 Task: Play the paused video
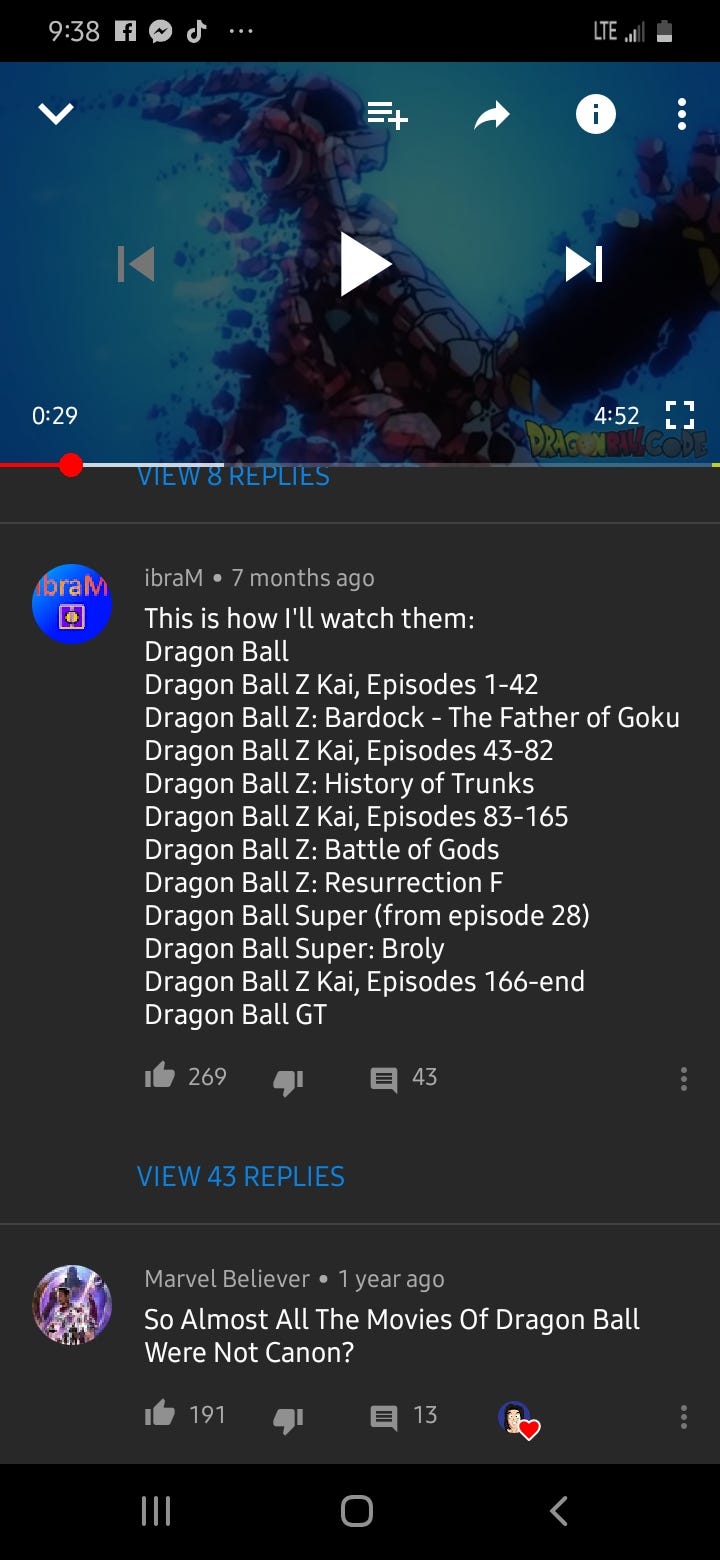point(364,264)
